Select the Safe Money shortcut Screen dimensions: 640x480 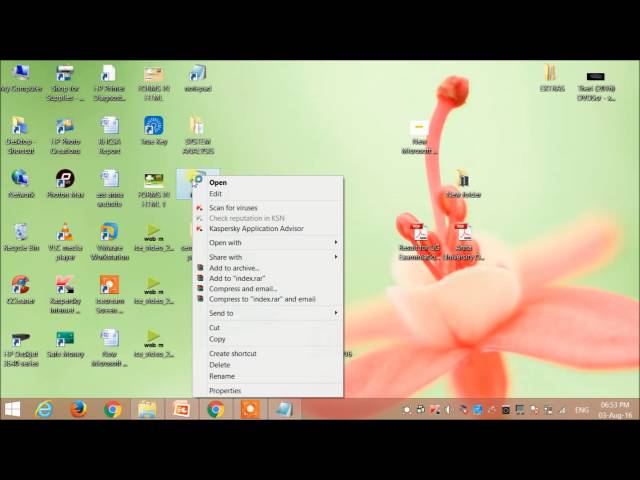65,343
